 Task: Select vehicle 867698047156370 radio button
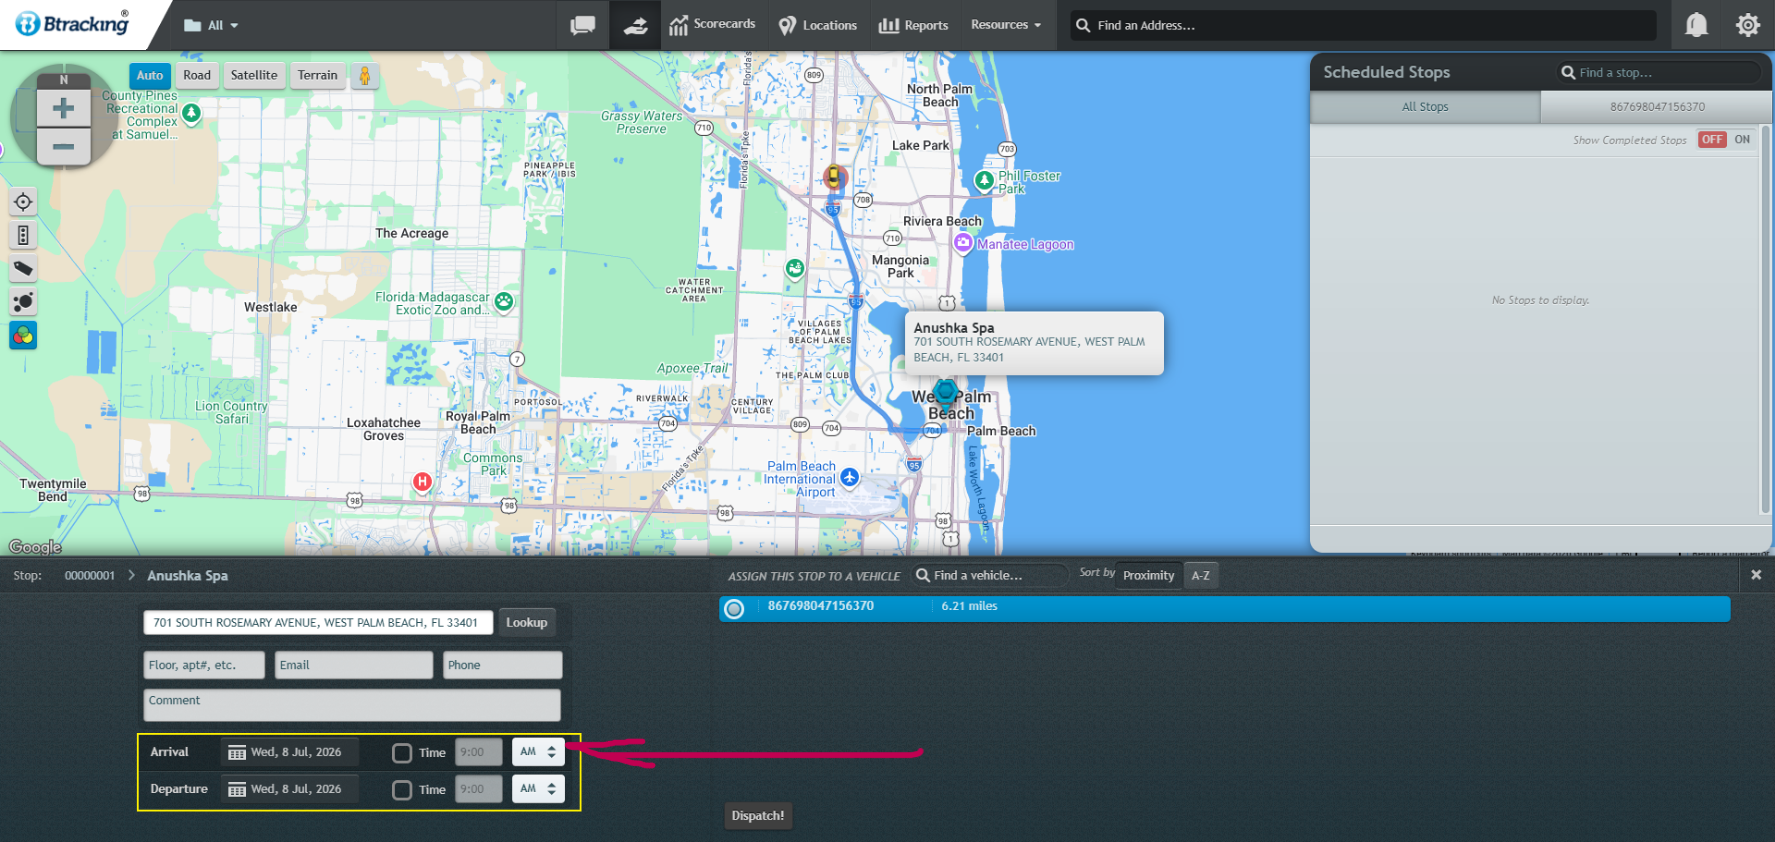[734, 608]
